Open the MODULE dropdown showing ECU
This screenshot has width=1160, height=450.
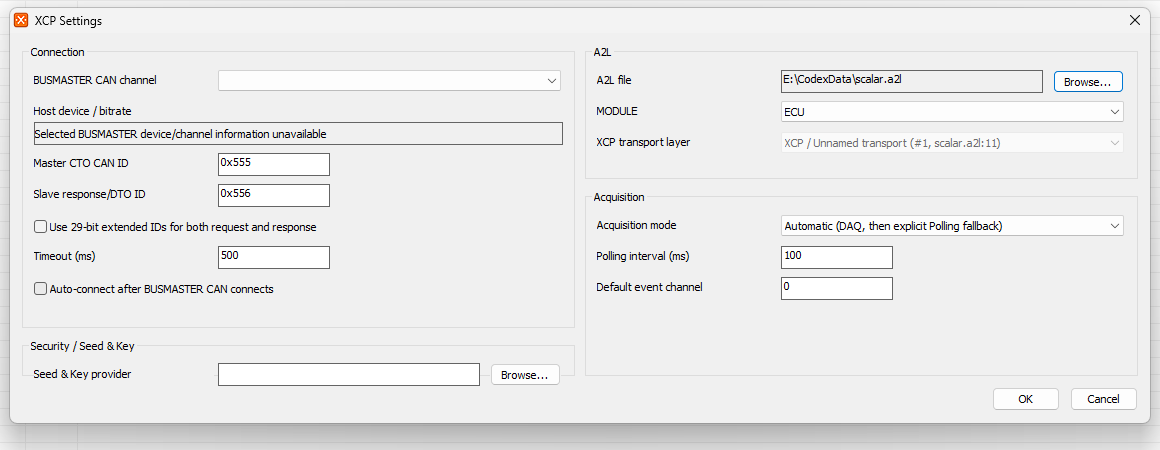tap(952, 112)
